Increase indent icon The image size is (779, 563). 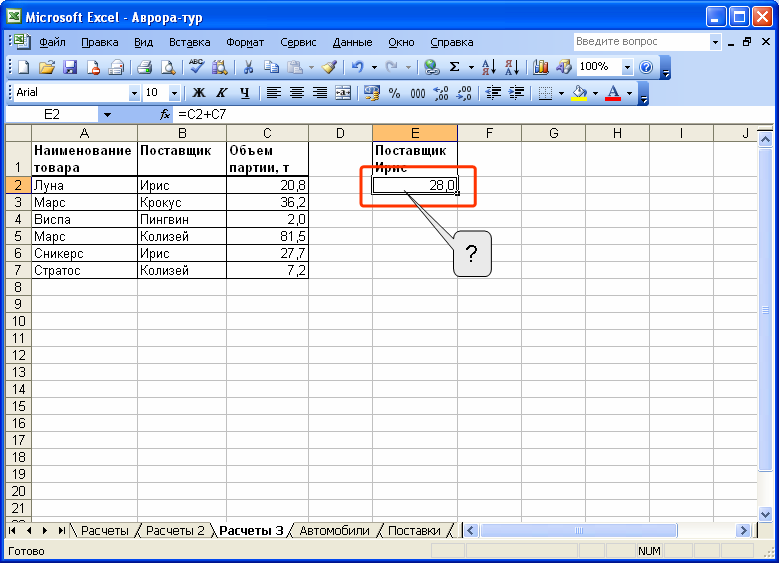coord(517,93)
